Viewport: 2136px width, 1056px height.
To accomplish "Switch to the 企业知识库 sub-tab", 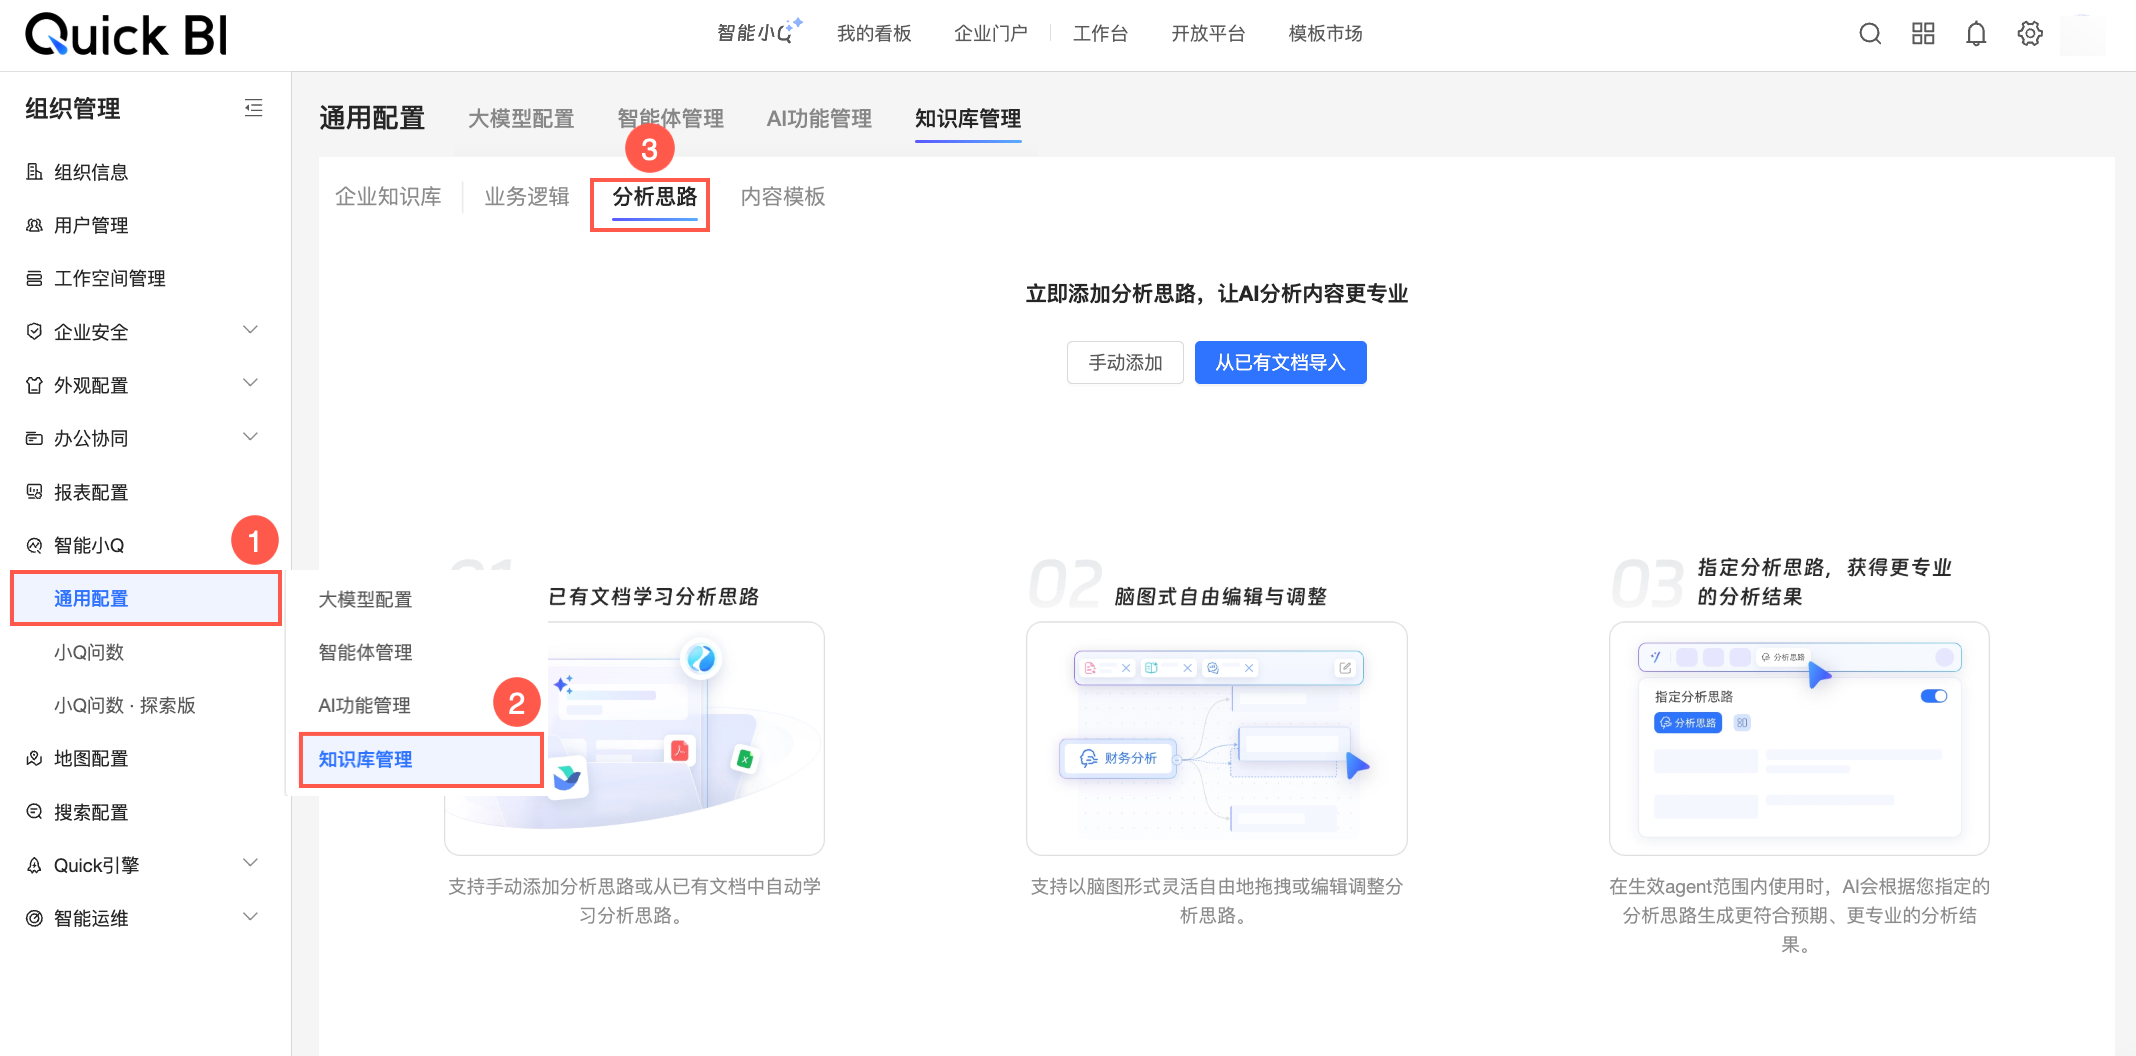I will [388, 197].
